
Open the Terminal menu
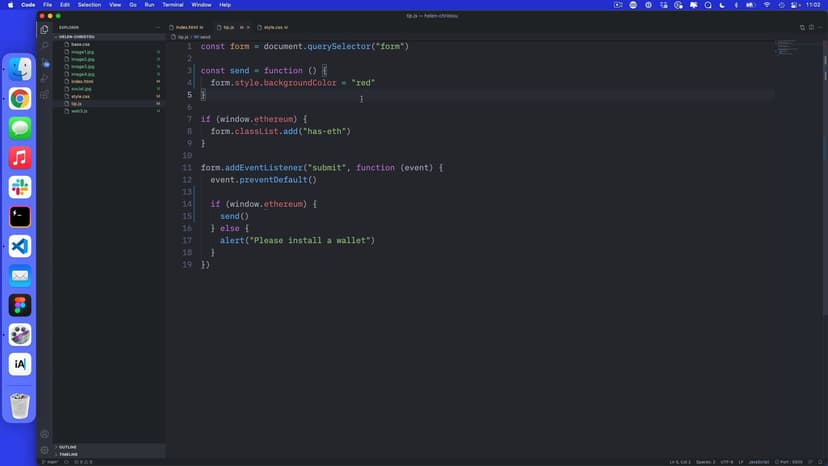[173, 5]
